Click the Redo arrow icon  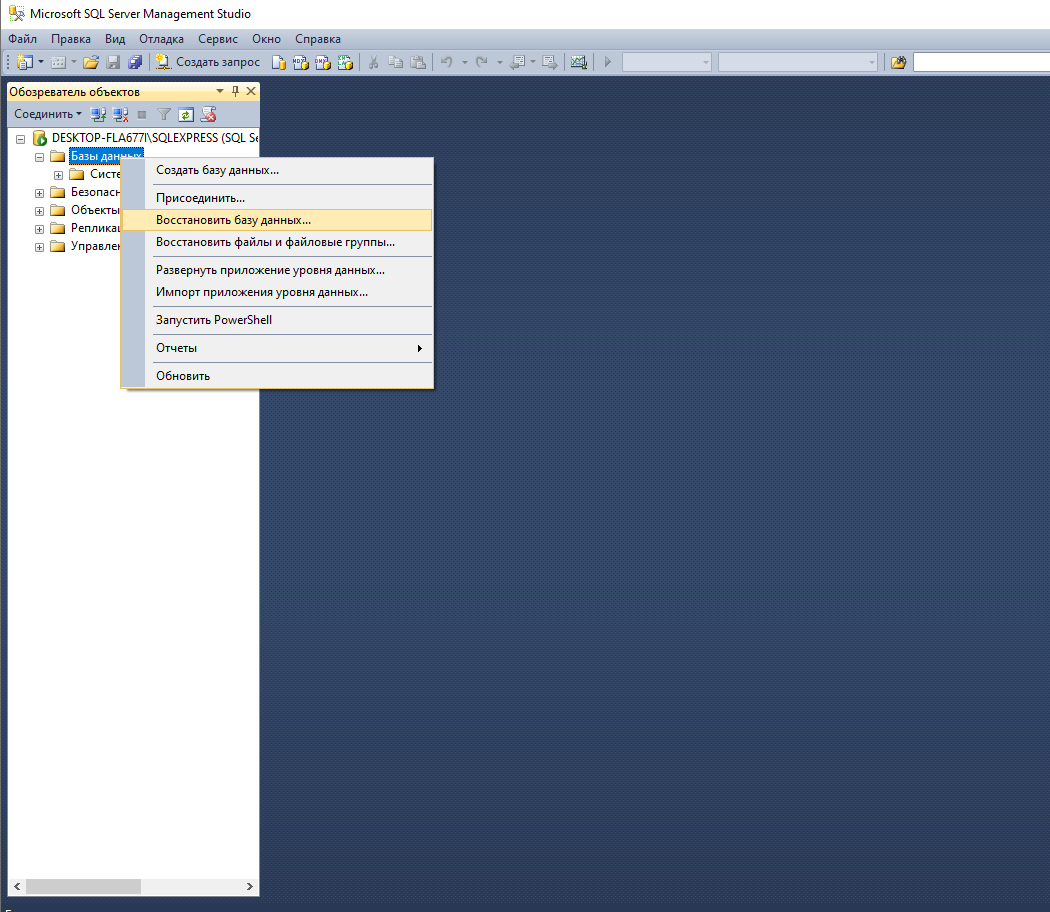[x=481, y=62]
